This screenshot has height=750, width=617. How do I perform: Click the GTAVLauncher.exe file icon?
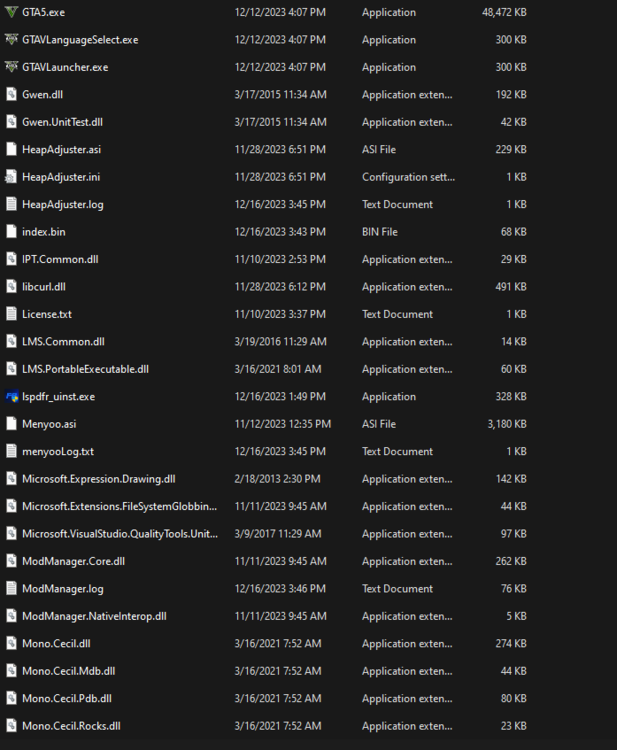[11, 67]
